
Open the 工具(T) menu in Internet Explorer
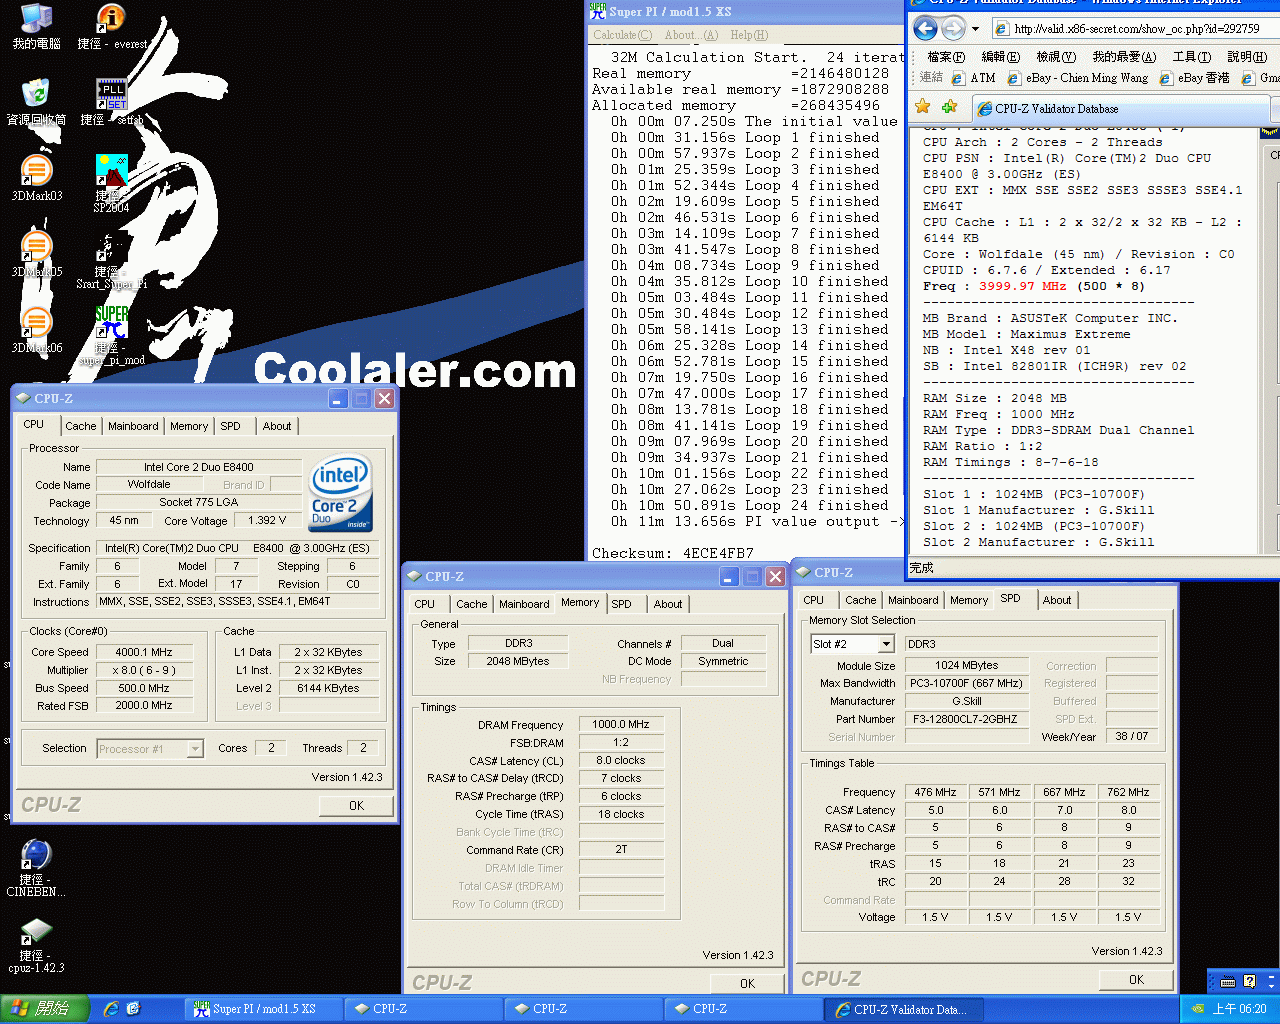(x=1192, y=57)
